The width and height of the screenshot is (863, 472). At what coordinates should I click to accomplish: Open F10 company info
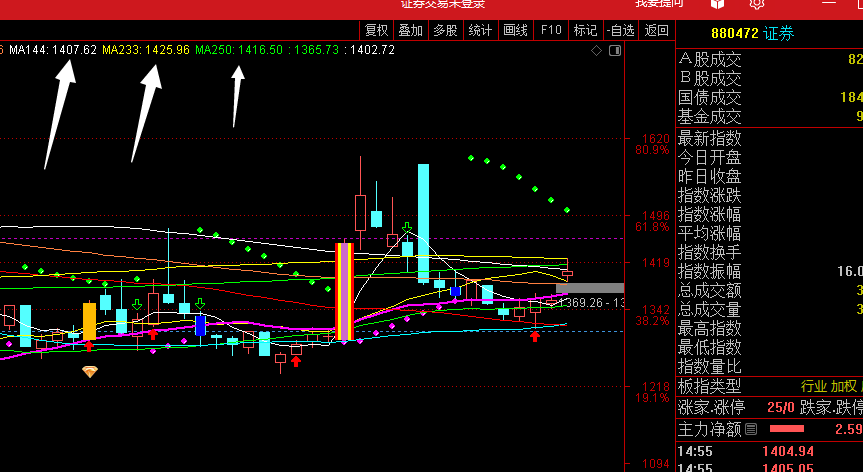(551, 30)
